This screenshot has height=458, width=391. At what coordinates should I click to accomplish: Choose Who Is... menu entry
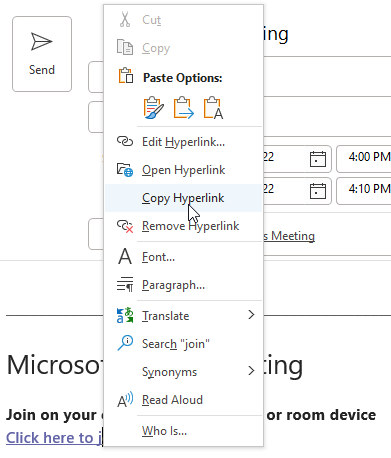[x=184, y=431]
